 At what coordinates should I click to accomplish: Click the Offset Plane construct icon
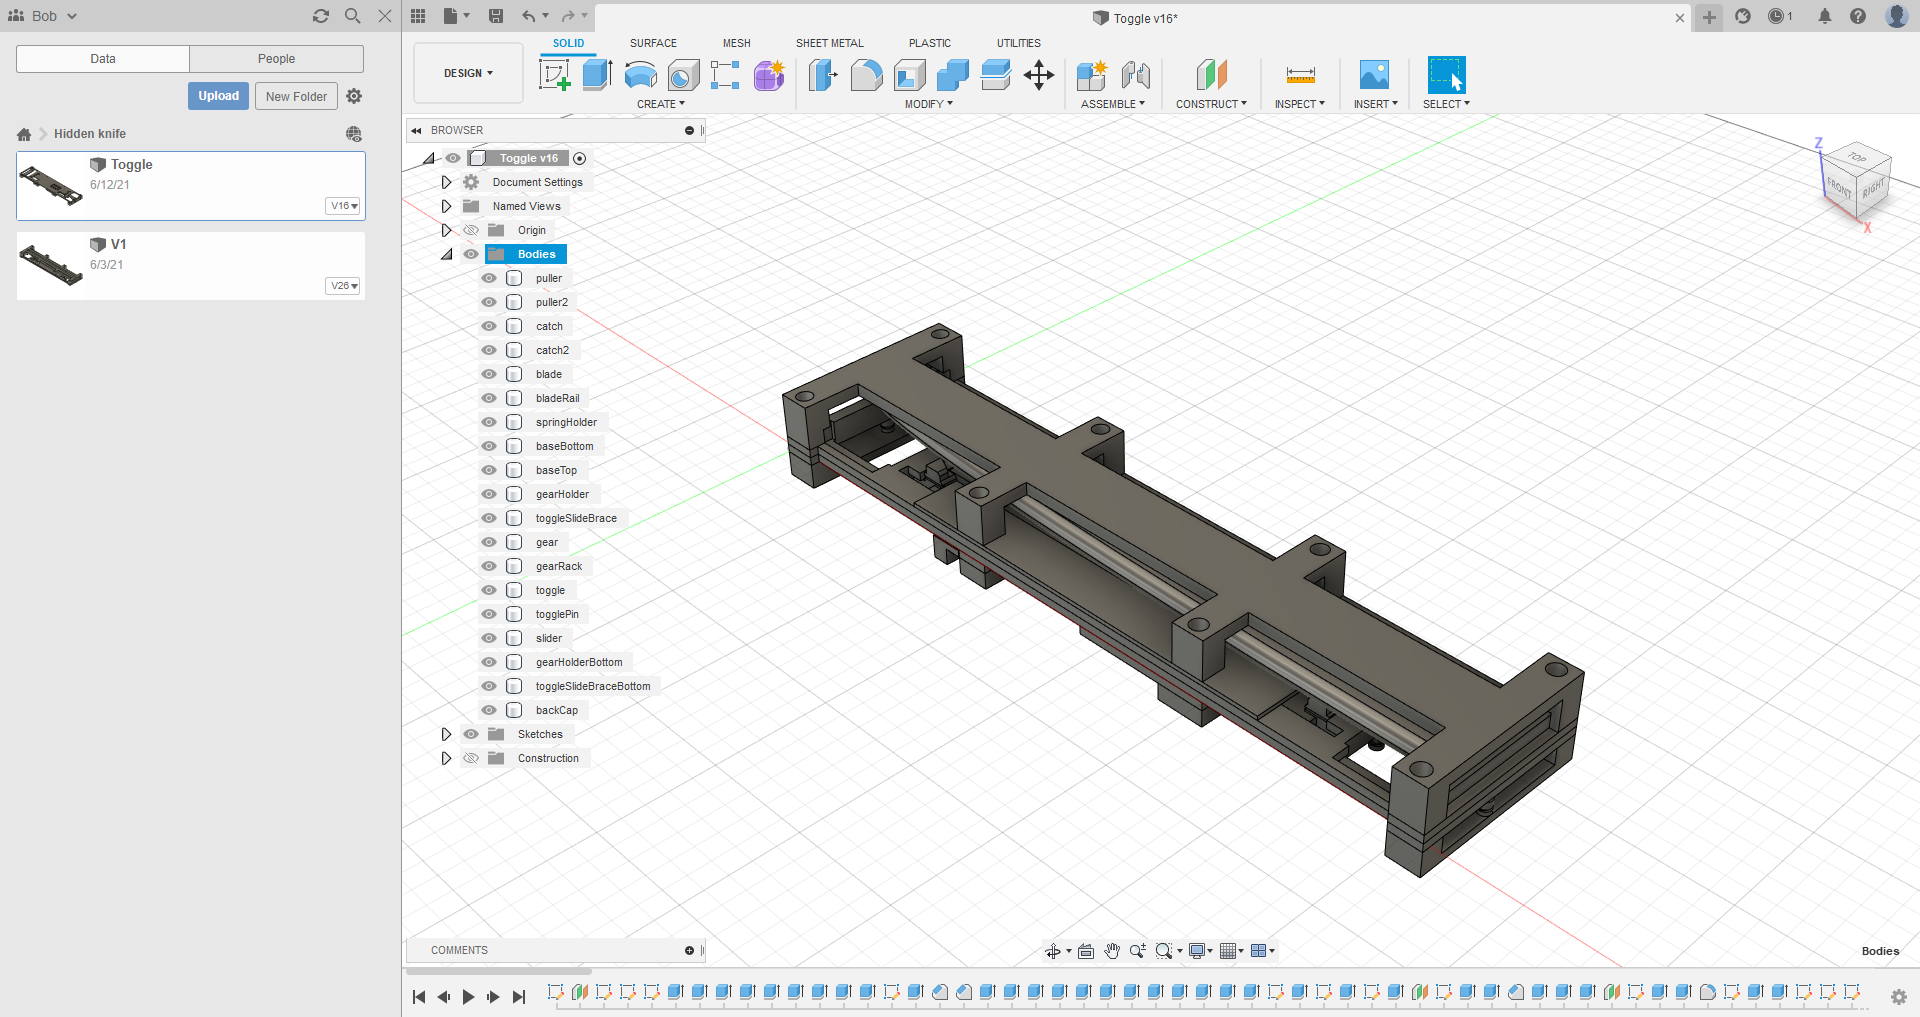(1211, 75)
